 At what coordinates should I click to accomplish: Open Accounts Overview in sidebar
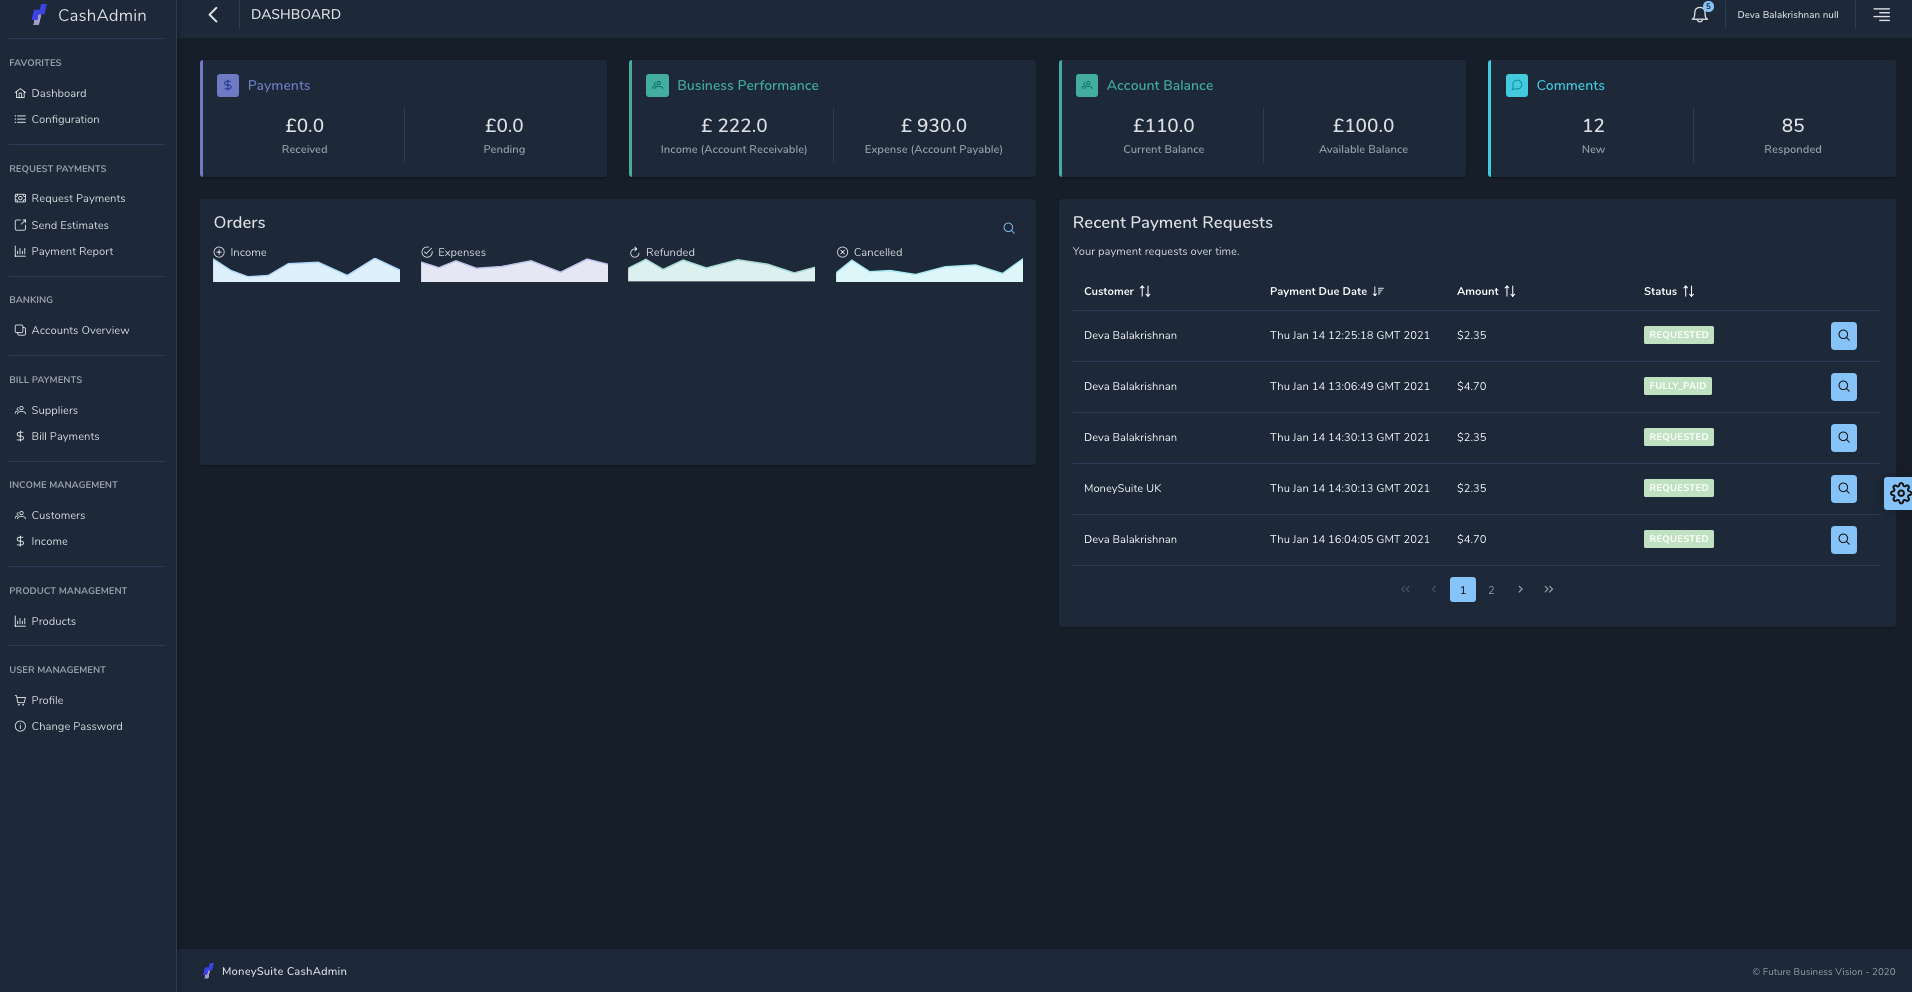pos(80,331)
